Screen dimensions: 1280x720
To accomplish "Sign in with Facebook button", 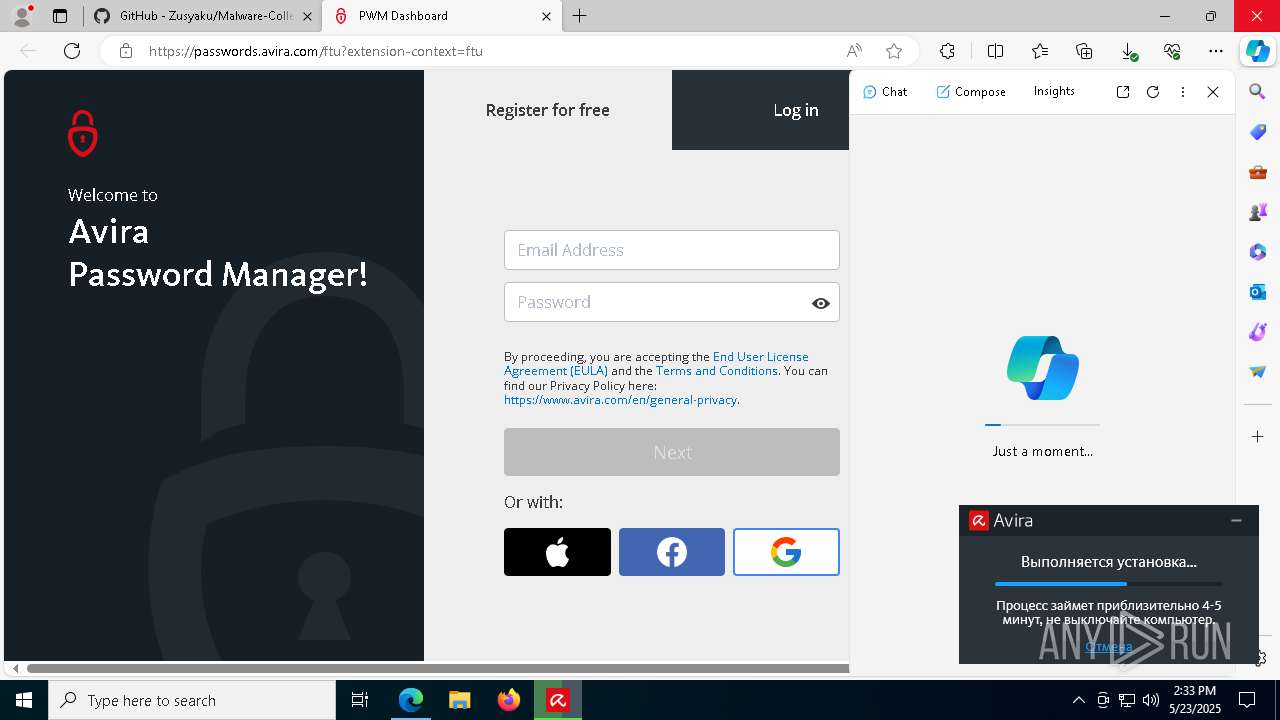I will tap(672, 552).
